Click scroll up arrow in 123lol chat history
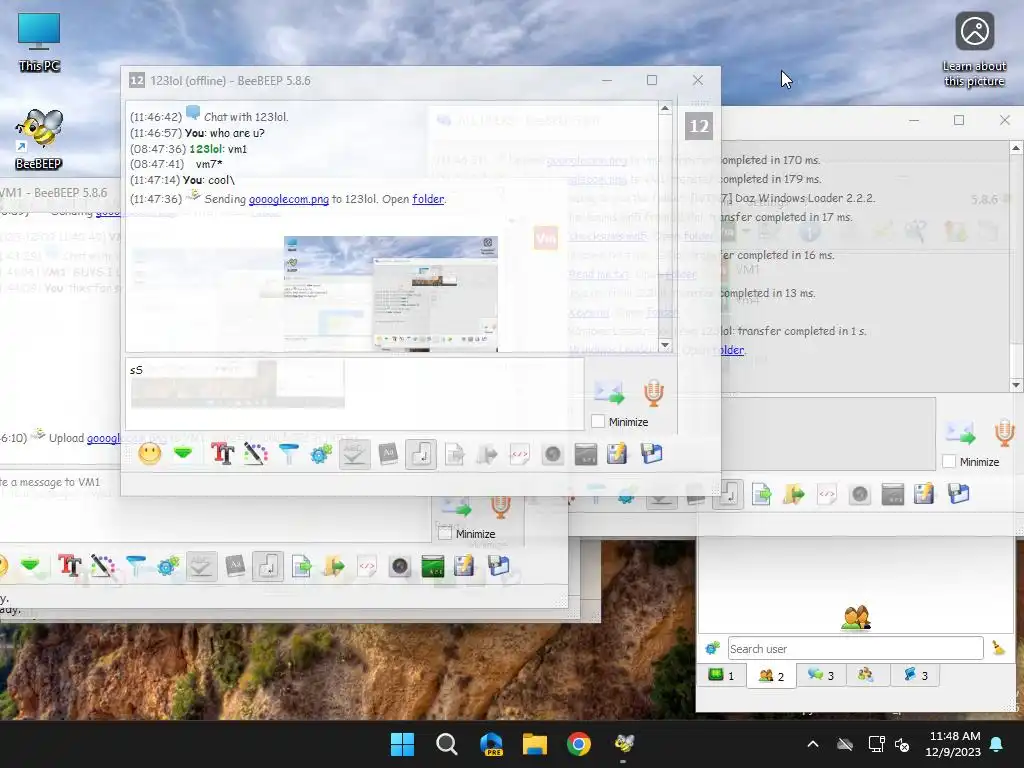 [665, 108]
